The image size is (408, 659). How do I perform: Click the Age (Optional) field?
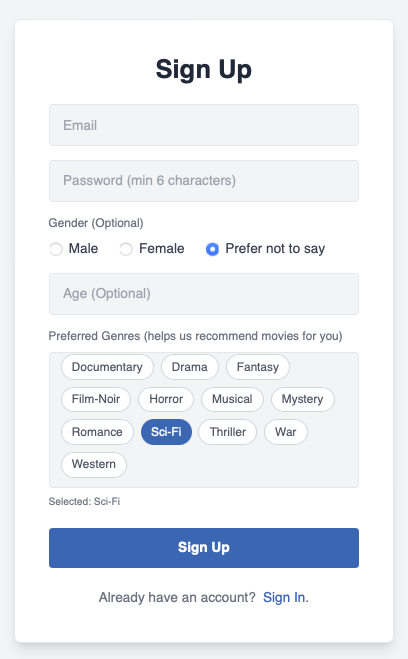click(204, 294)
